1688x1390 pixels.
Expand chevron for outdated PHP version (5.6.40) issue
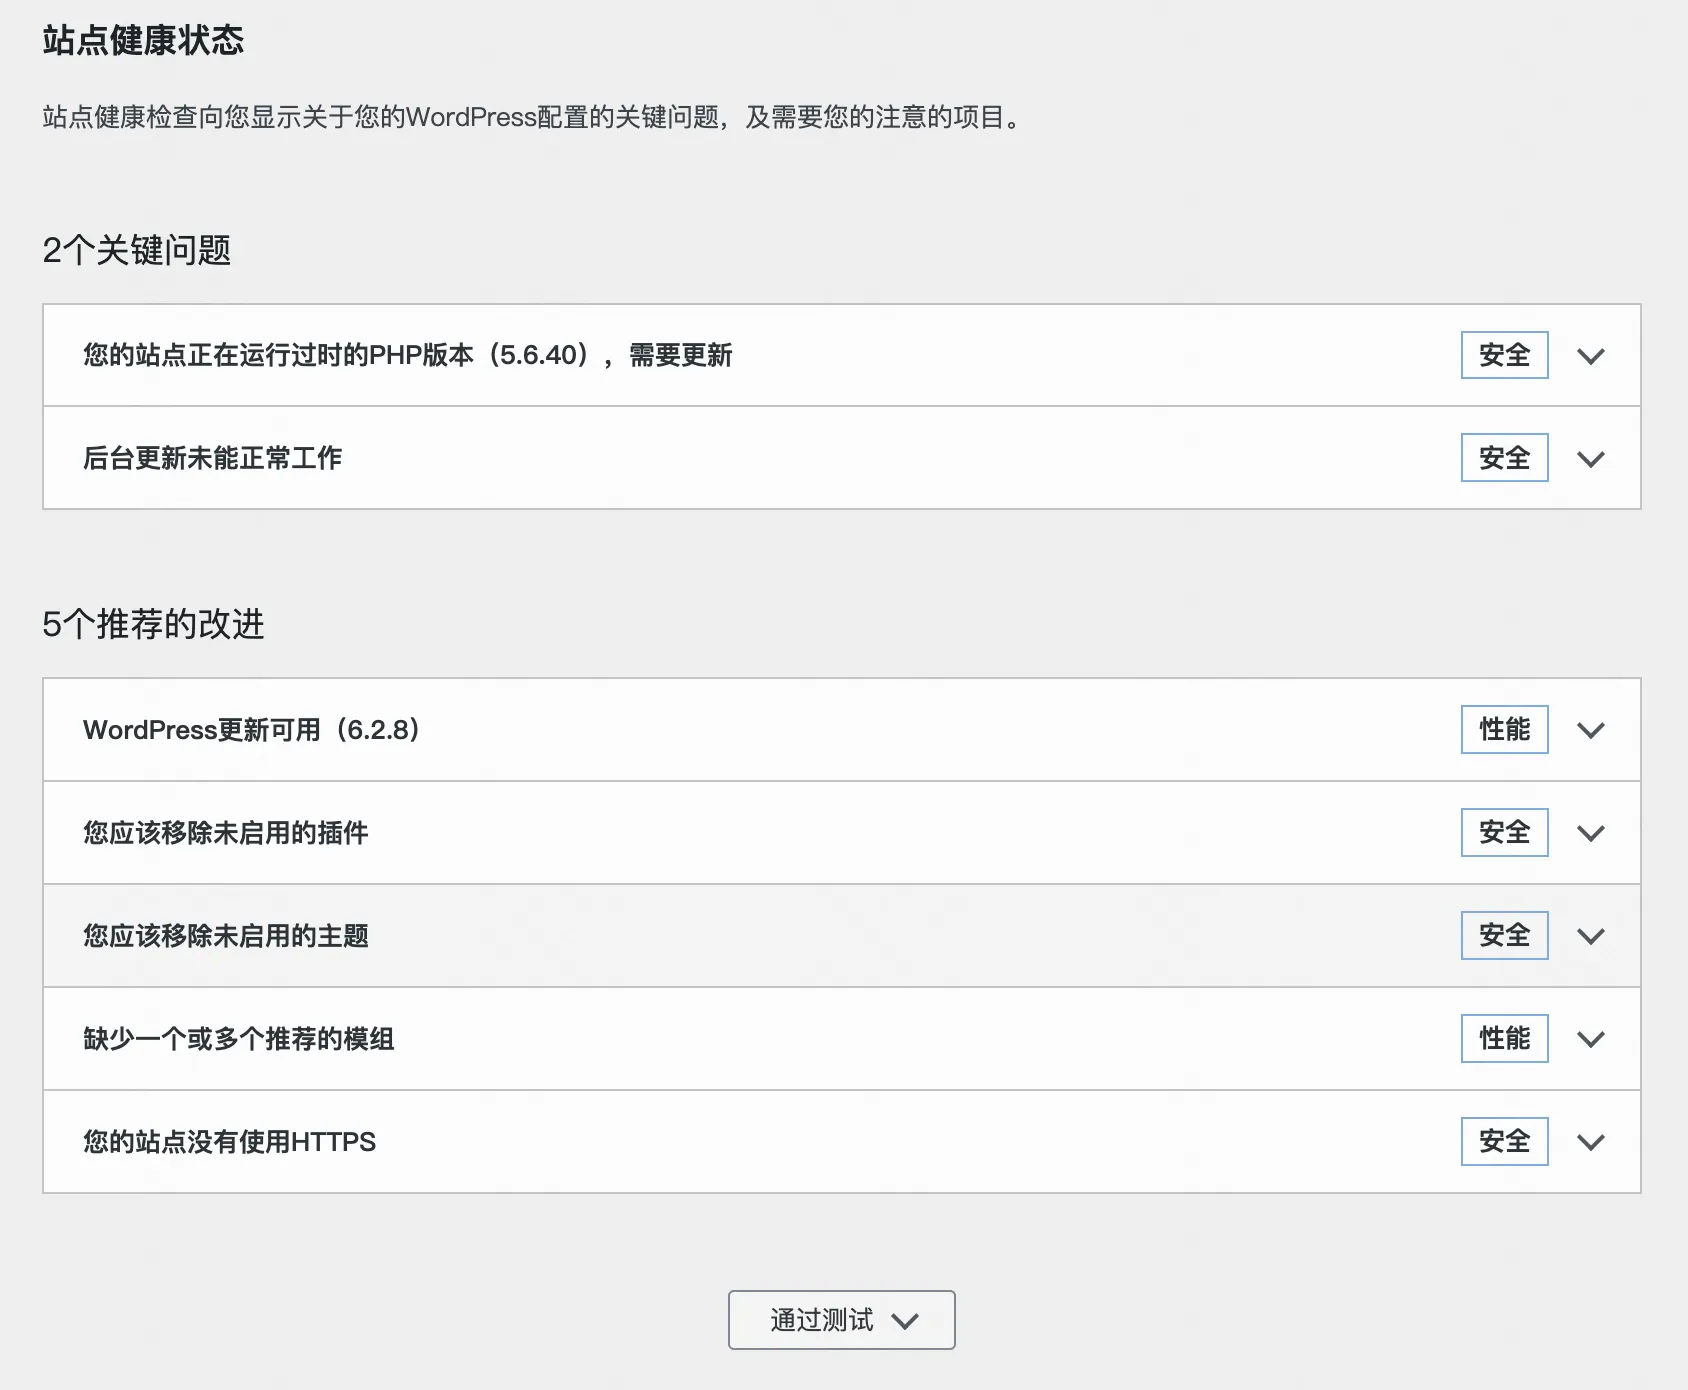pos(1590,356)
